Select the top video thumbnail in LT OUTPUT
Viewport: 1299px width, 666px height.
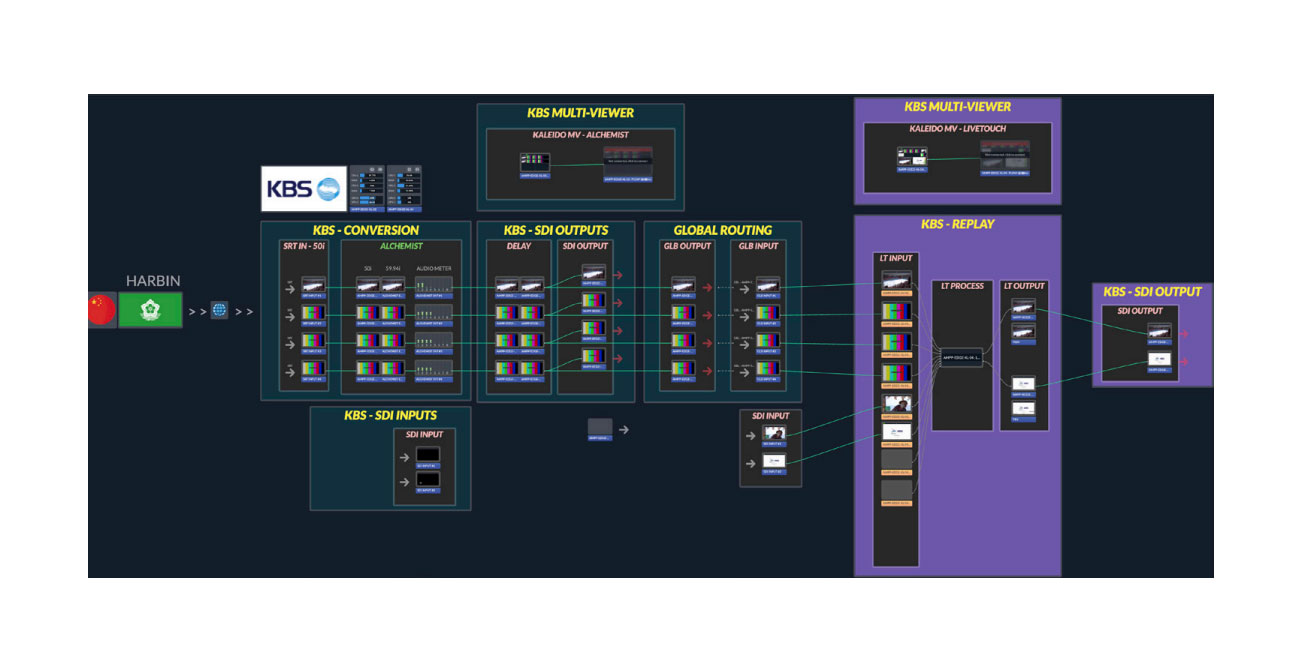coord(1023,306)
